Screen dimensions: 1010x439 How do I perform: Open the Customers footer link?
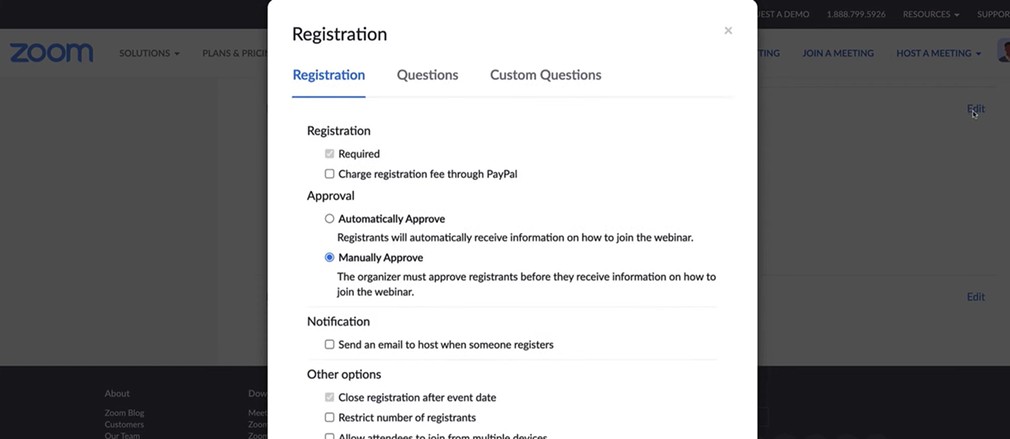tap(124, 425)
